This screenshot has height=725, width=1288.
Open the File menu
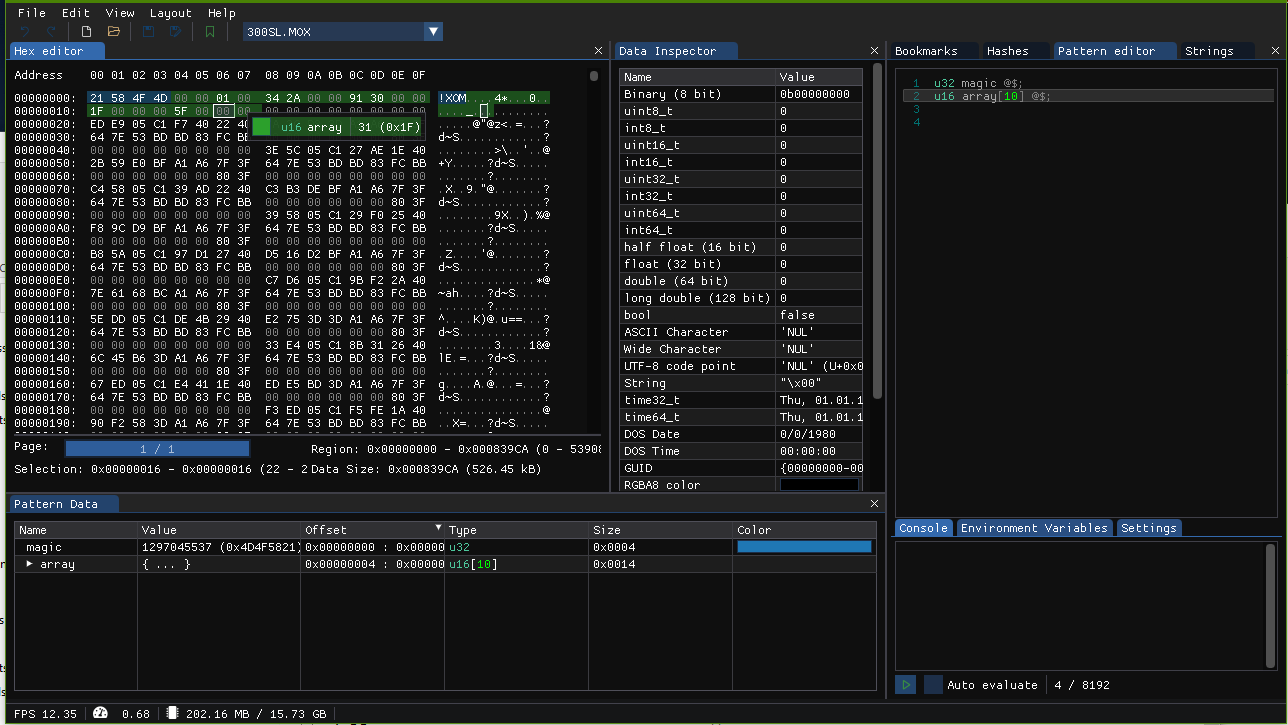coord(30,13)
